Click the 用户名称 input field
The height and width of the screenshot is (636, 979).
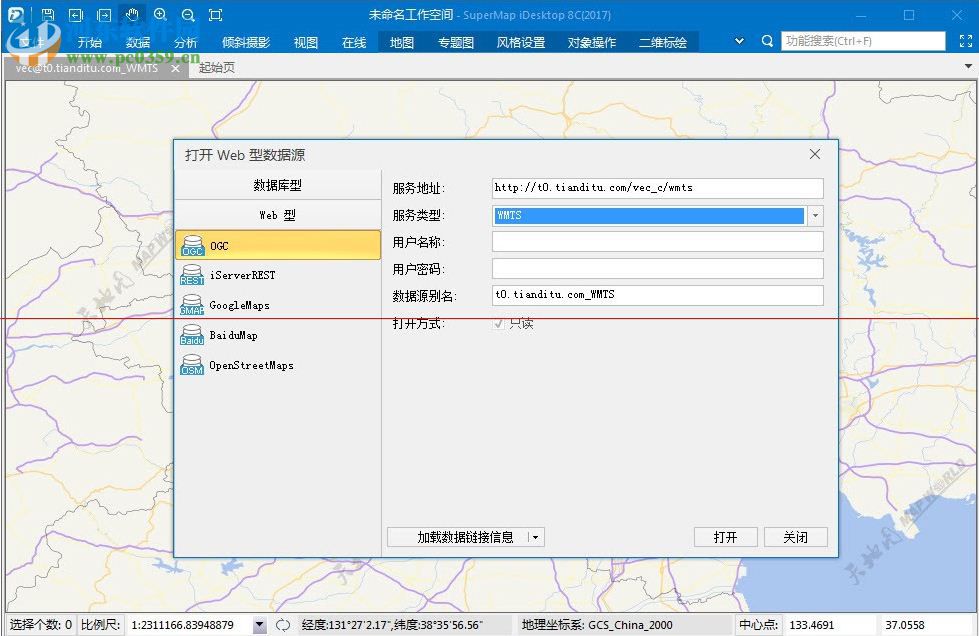(x=657, y=242)
